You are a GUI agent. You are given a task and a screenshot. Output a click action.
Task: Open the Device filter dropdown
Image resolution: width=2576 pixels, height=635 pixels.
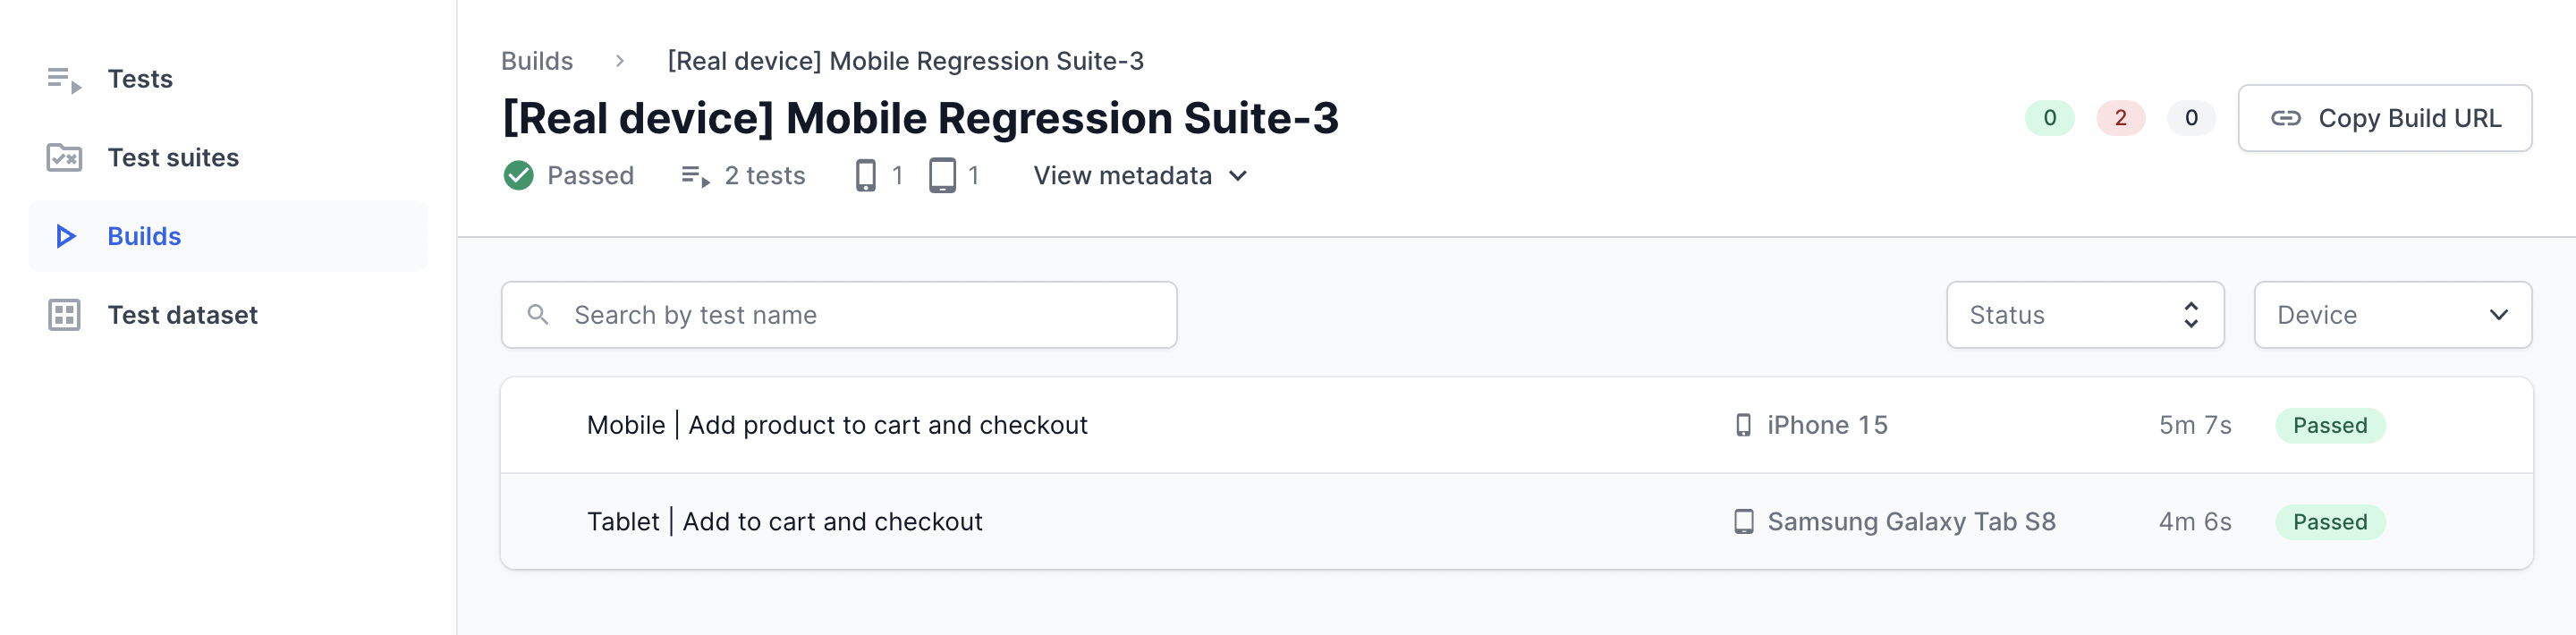(x=2391, y=315)
